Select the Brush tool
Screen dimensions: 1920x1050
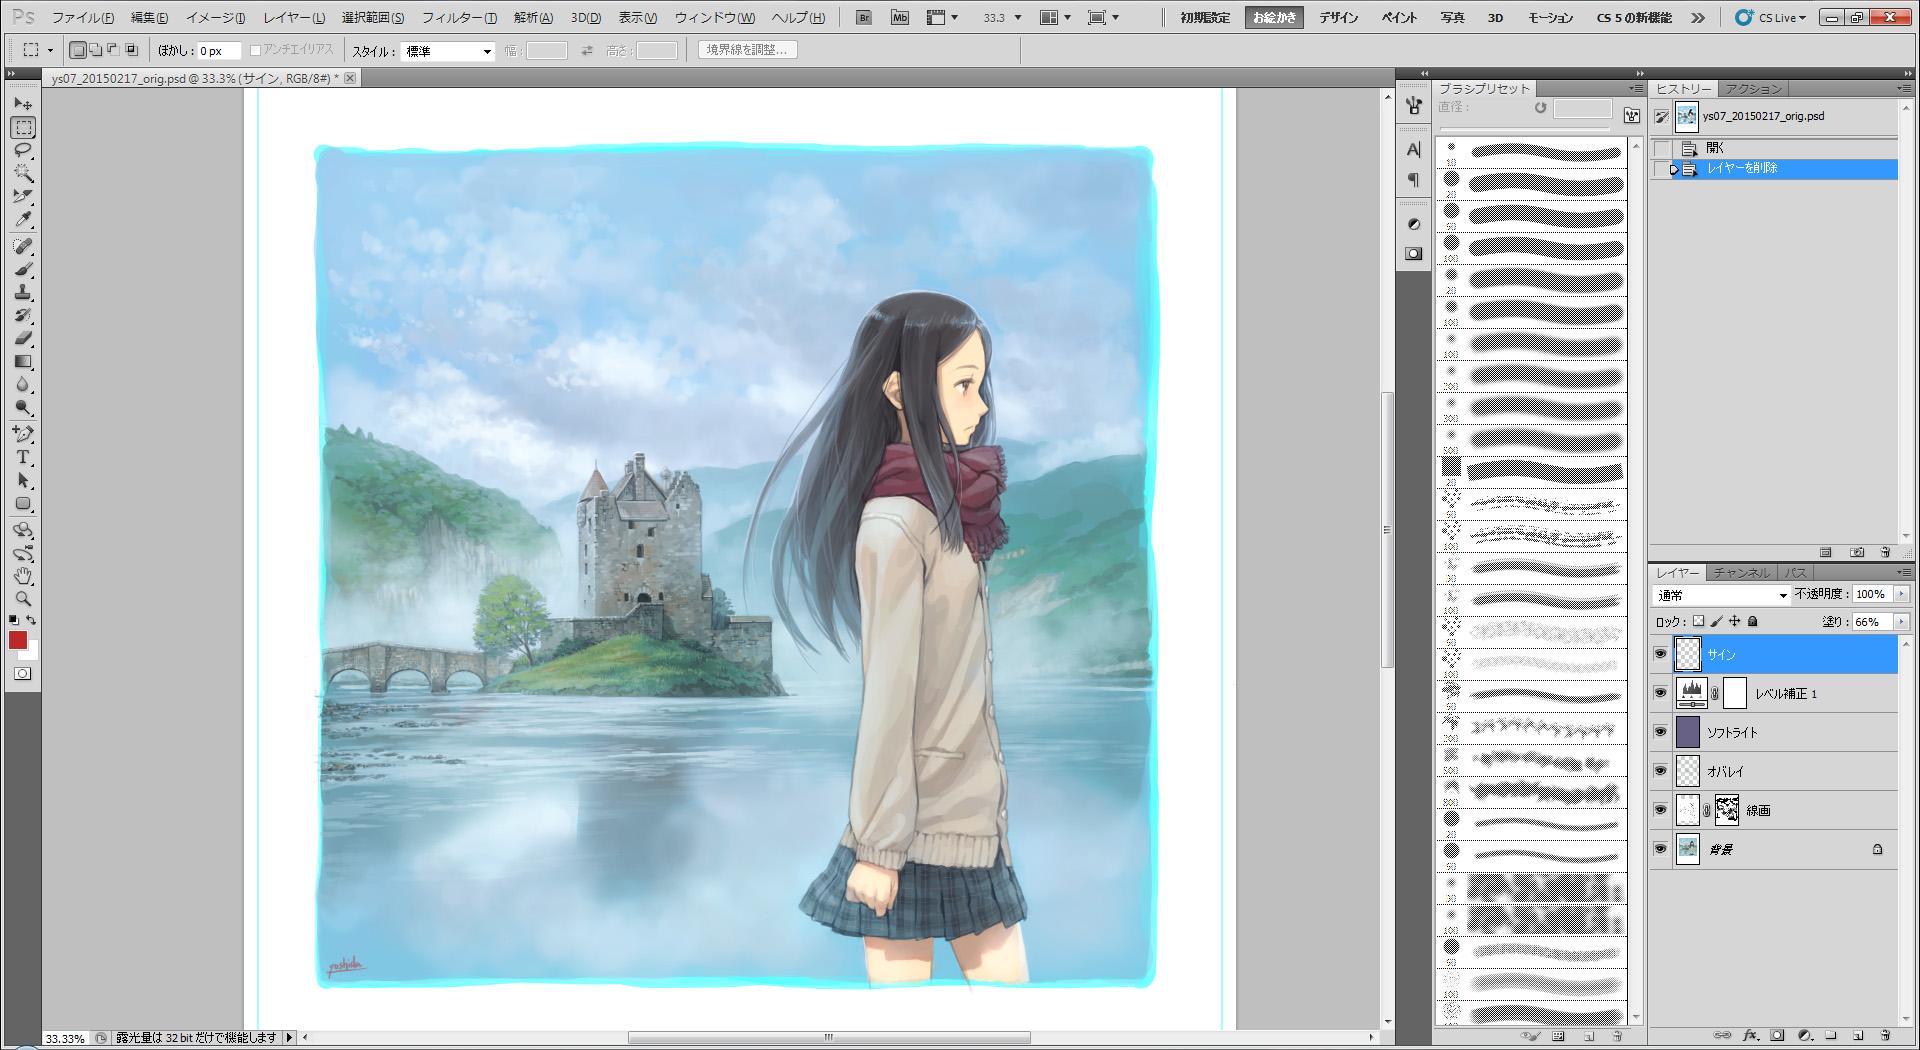tap(23, 270)
